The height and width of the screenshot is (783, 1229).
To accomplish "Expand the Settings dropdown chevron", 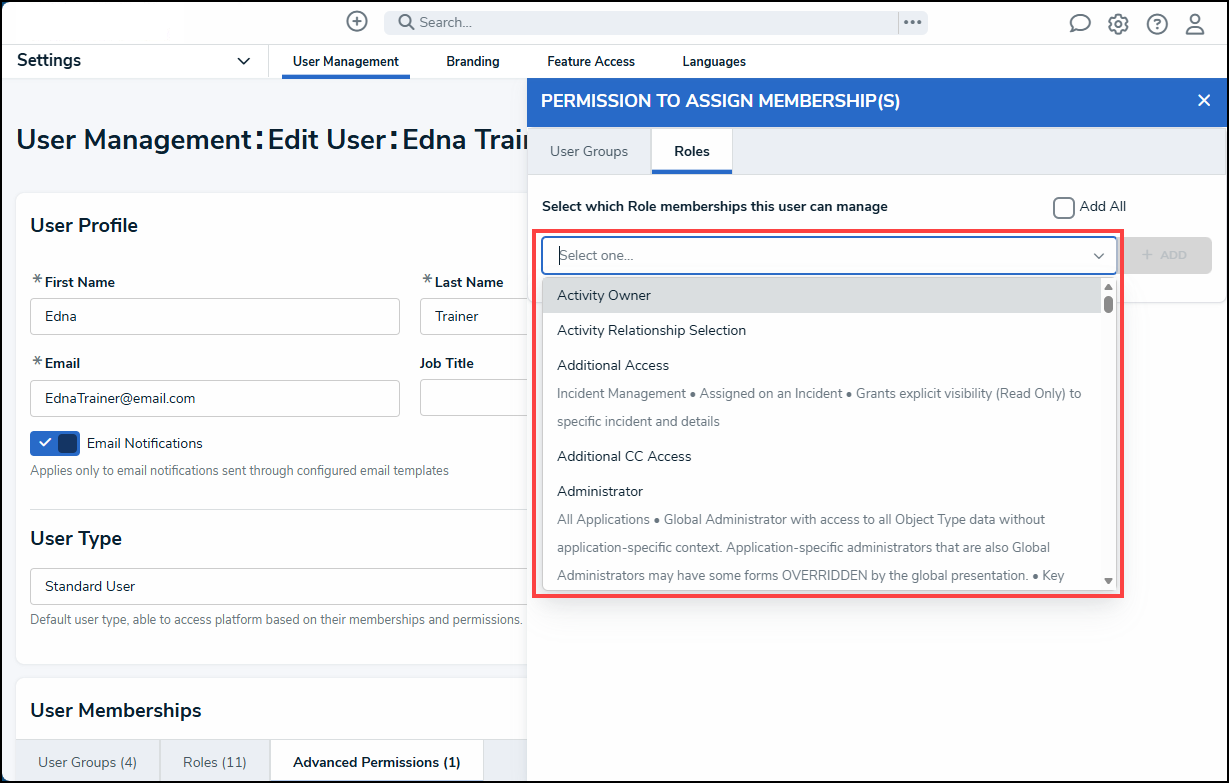I will point(243,61).
